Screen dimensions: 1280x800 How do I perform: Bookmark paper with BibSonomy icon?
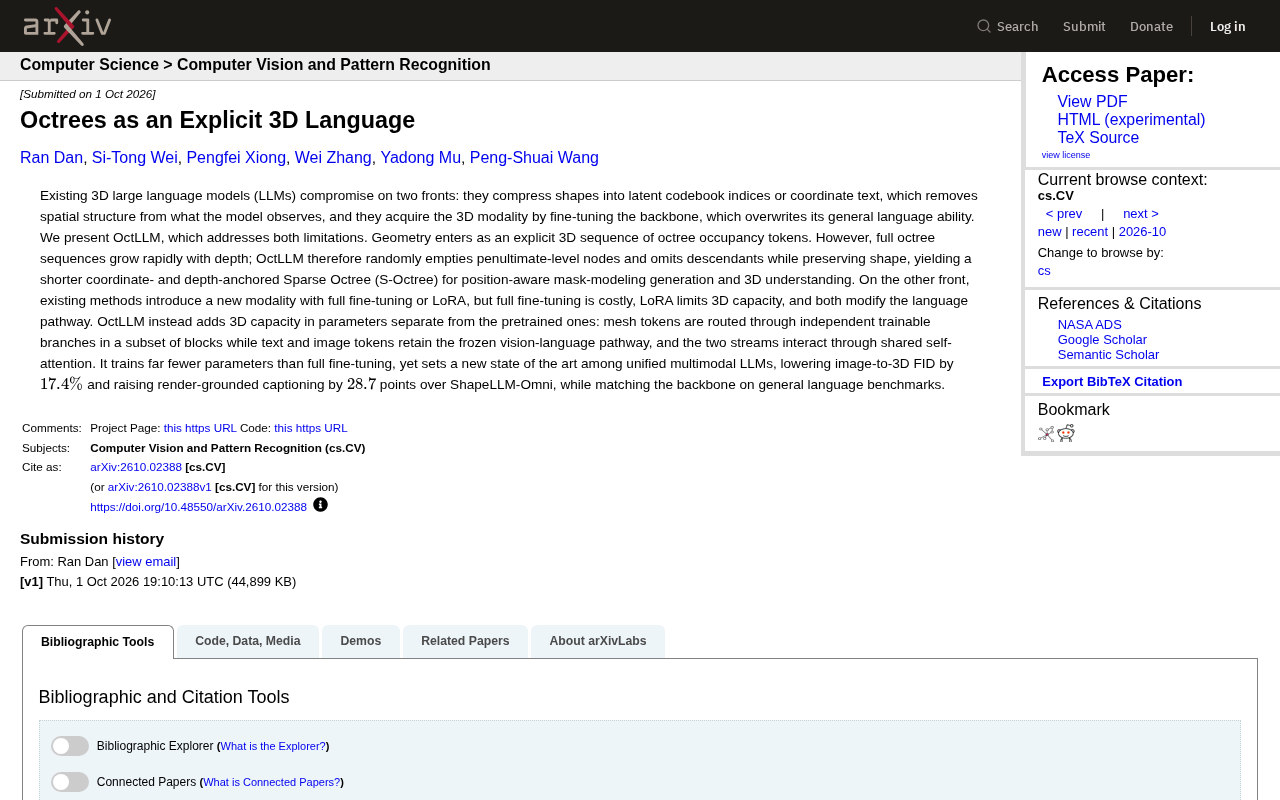pos(1046,433)
